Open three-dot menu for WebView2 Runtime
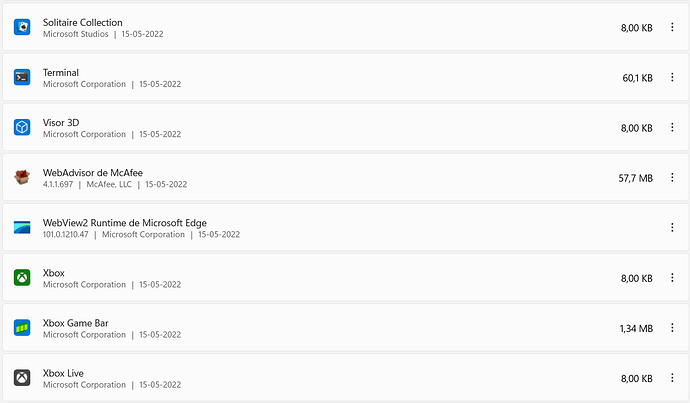 672,227
